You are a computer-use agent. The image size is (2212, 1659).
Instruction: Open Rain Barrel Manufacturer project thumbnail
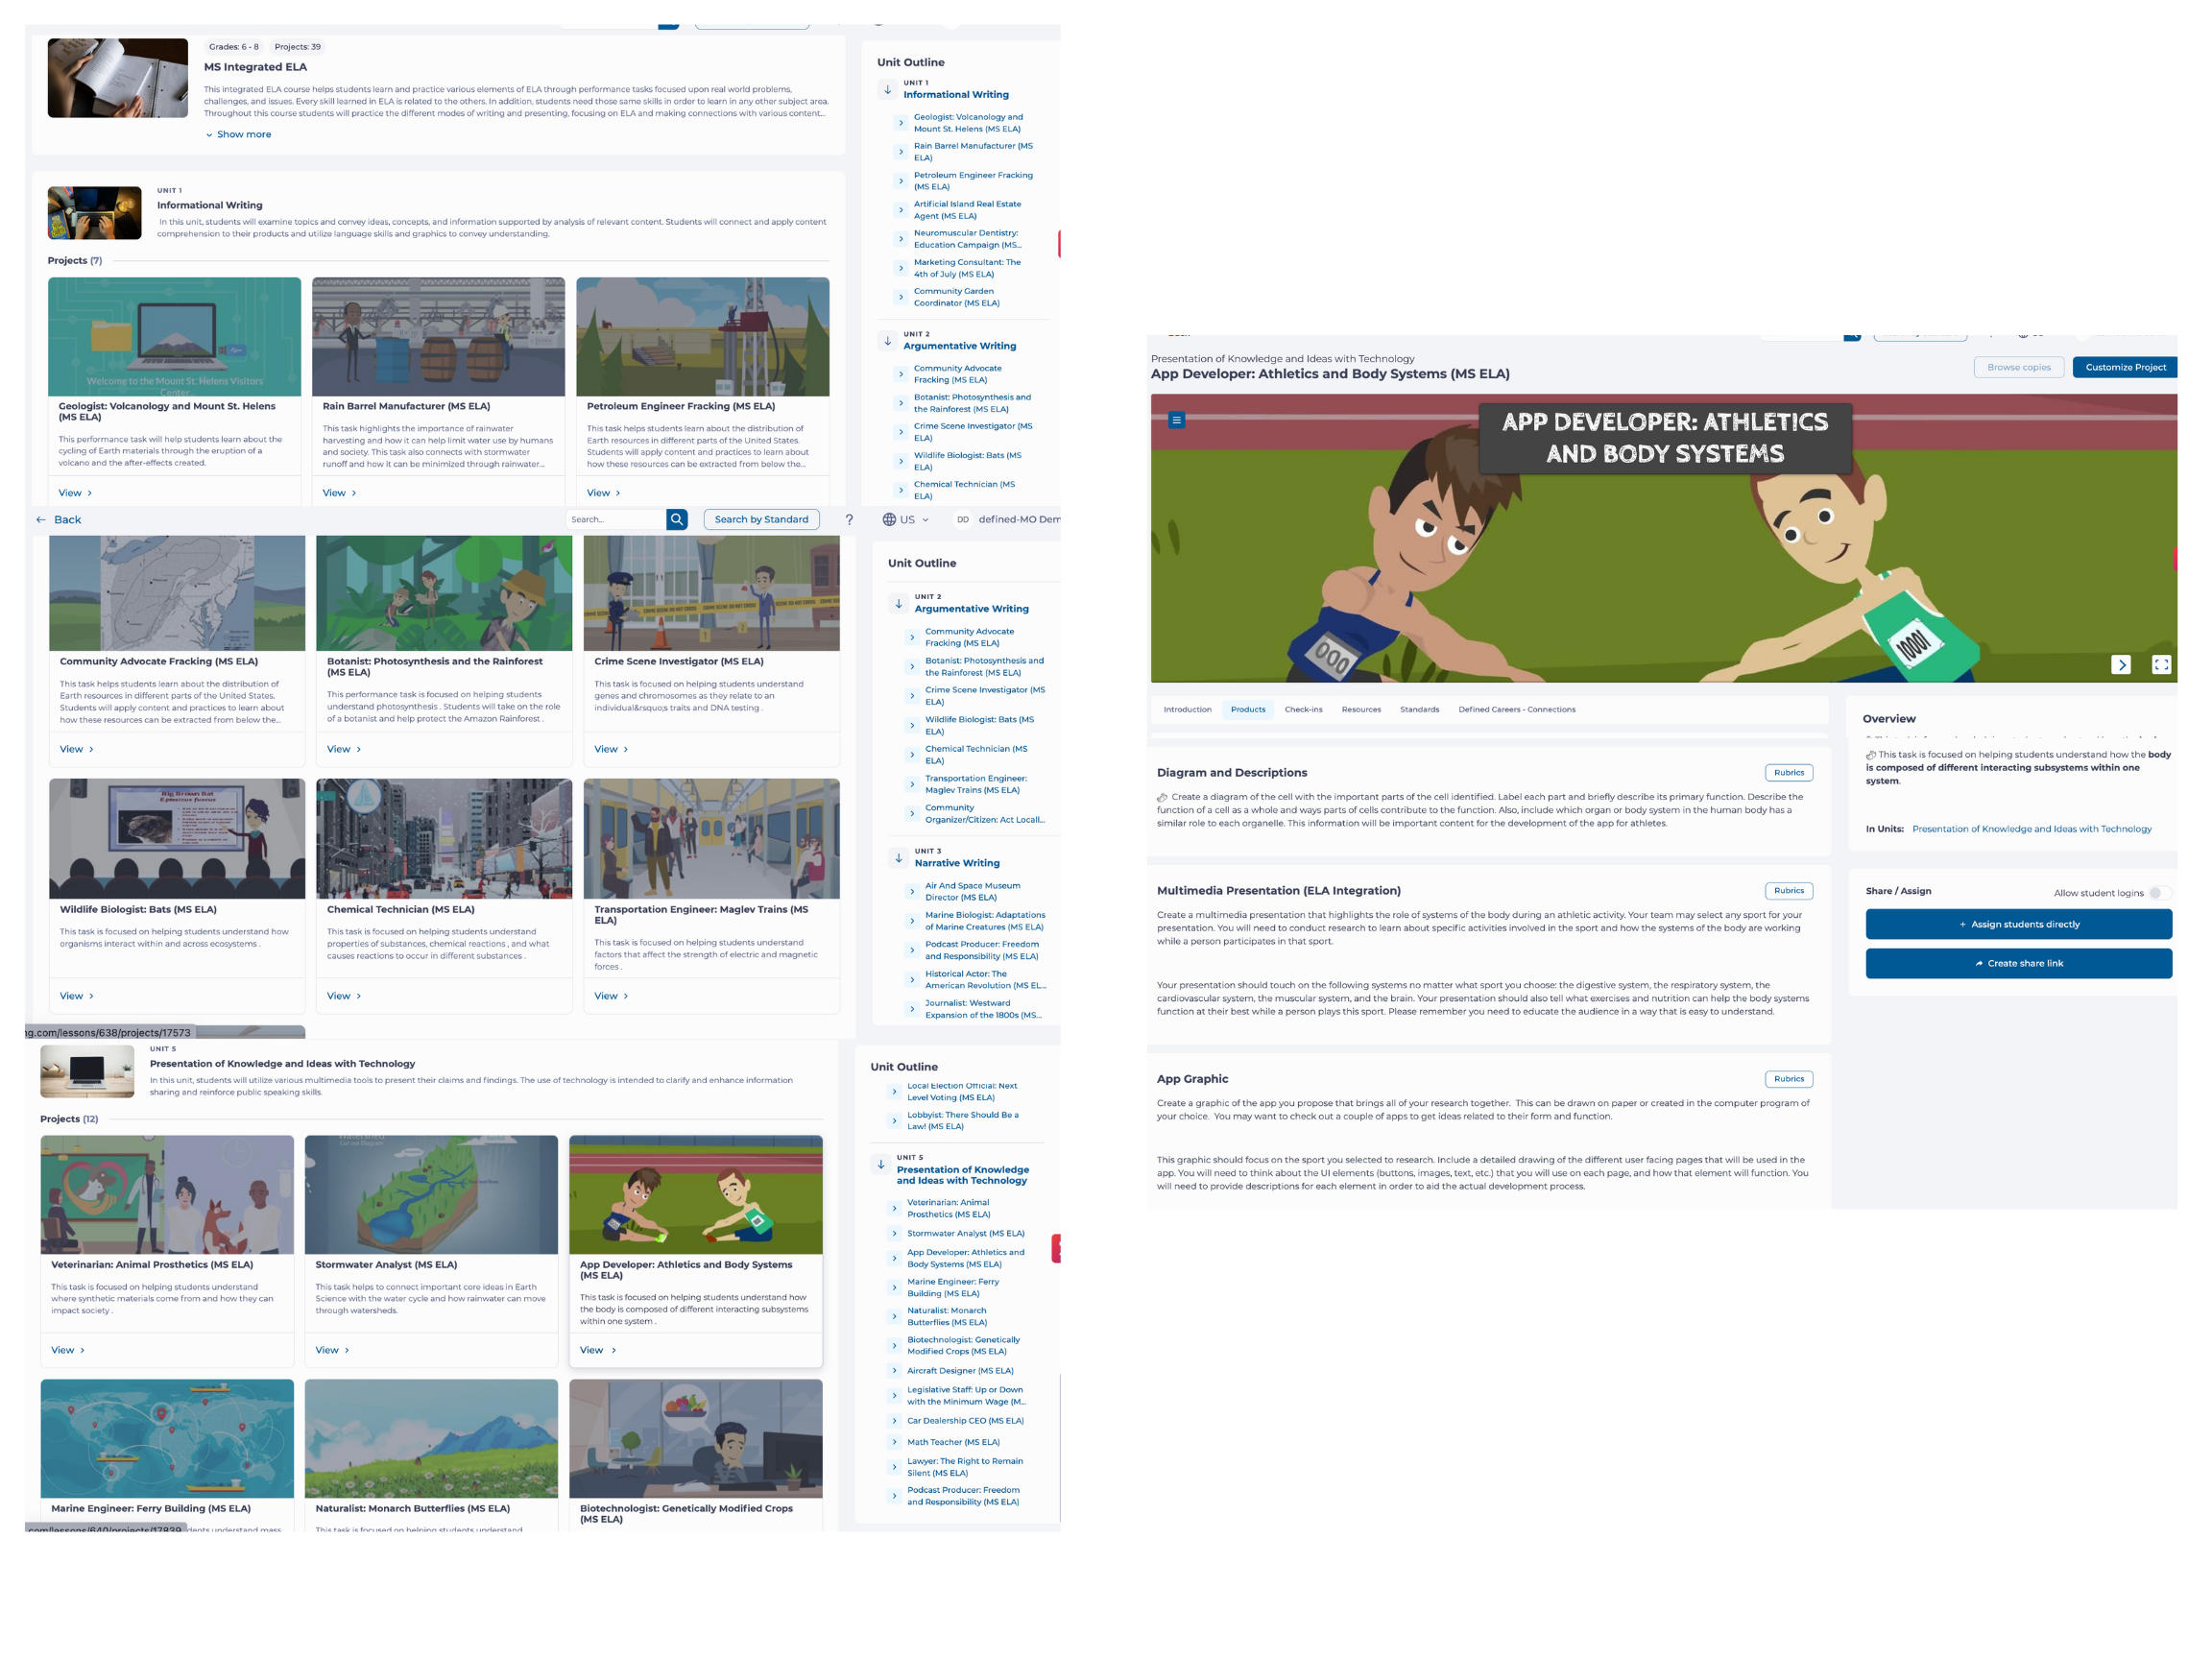[438, 337]
